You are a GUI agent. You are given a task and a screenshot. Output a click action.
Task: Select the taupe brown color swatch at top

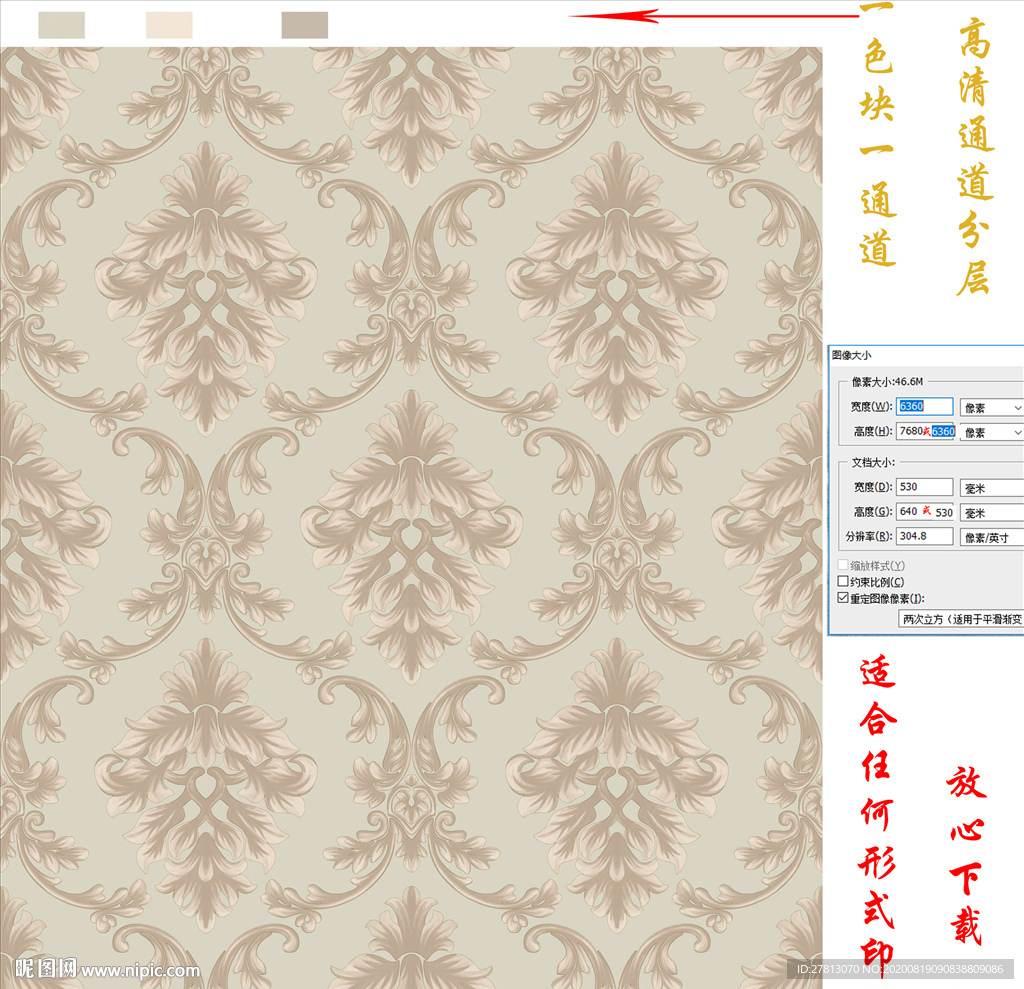pyautogui.click(x=305, y=25)
